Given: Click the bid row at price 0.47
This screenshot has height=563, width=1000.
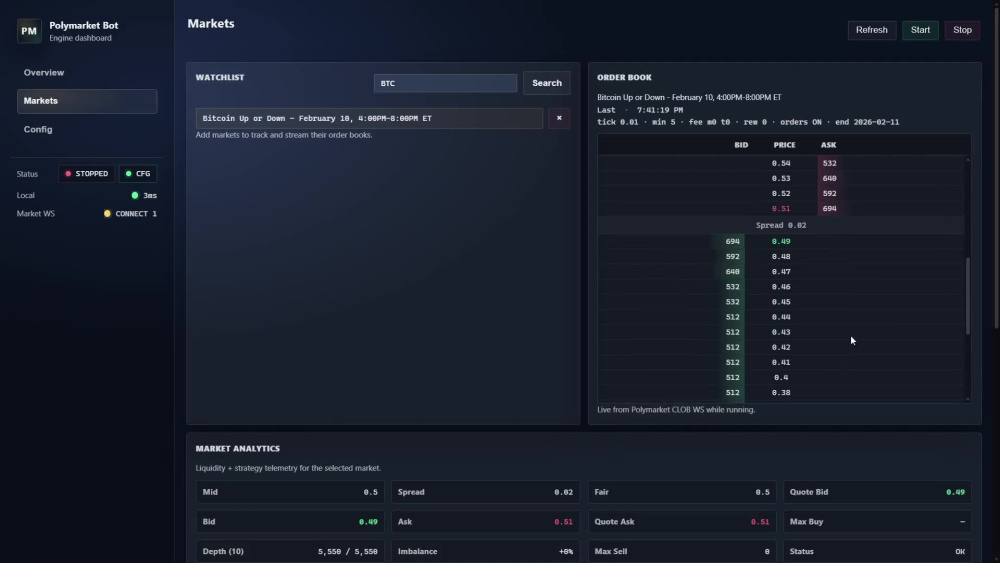Looking at the screenshot, I should coord(781,272).
